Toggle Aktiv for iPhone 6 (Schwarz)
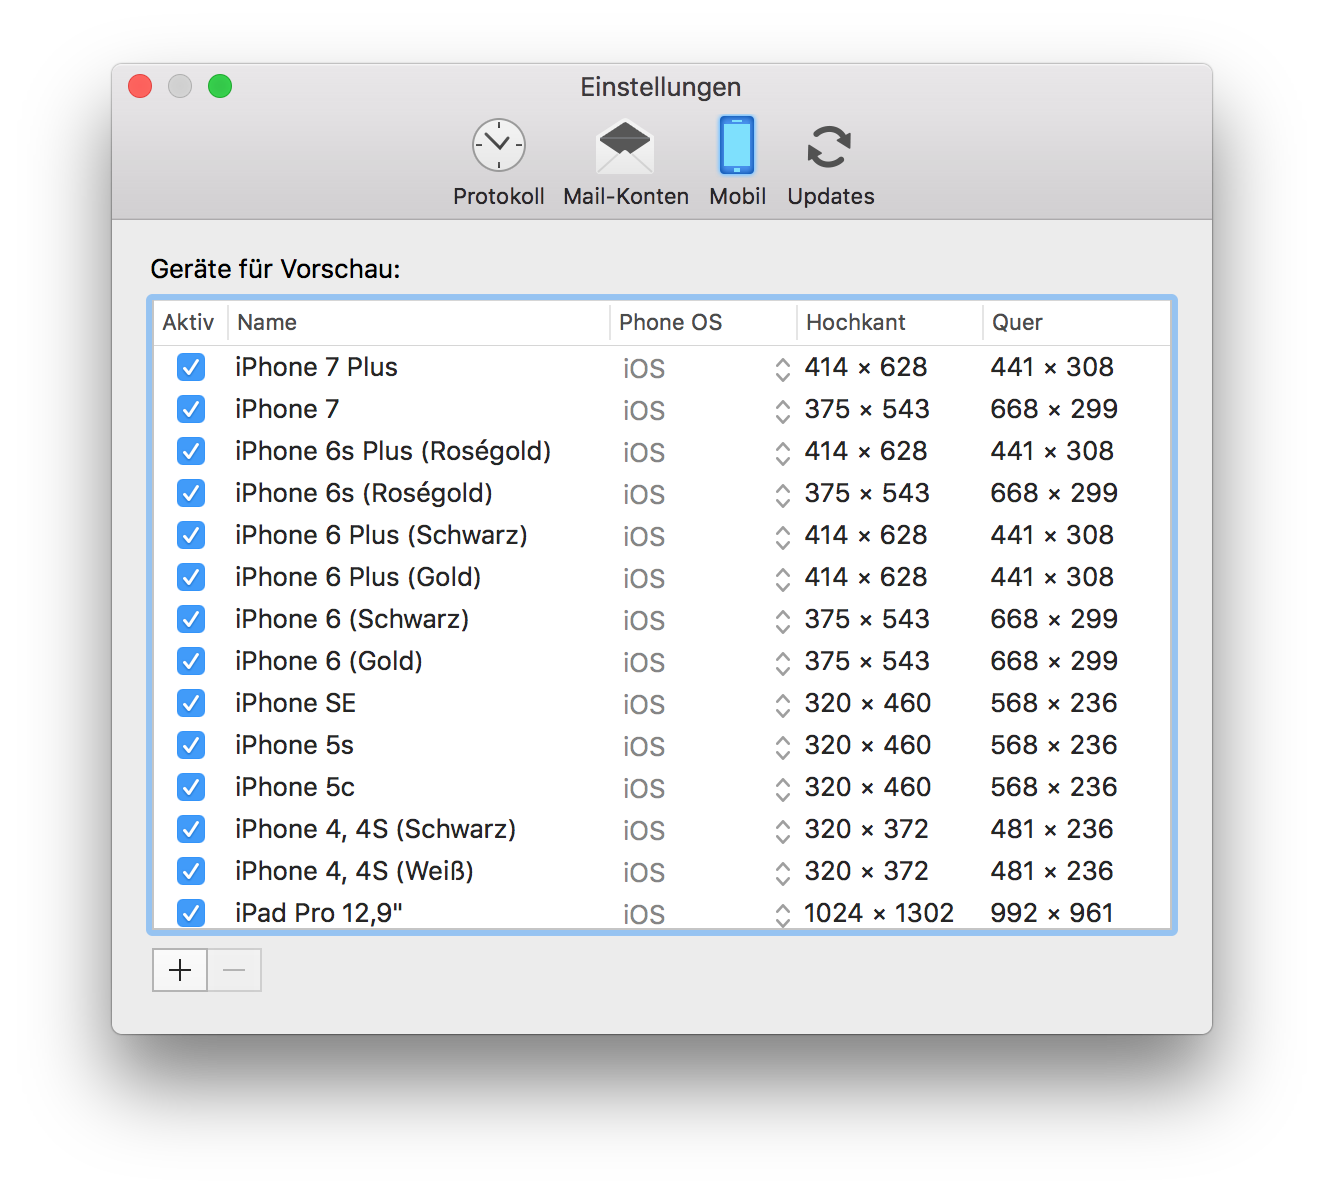The width and height of the screenshot is (1324, 1194). (x=191, y=619)
